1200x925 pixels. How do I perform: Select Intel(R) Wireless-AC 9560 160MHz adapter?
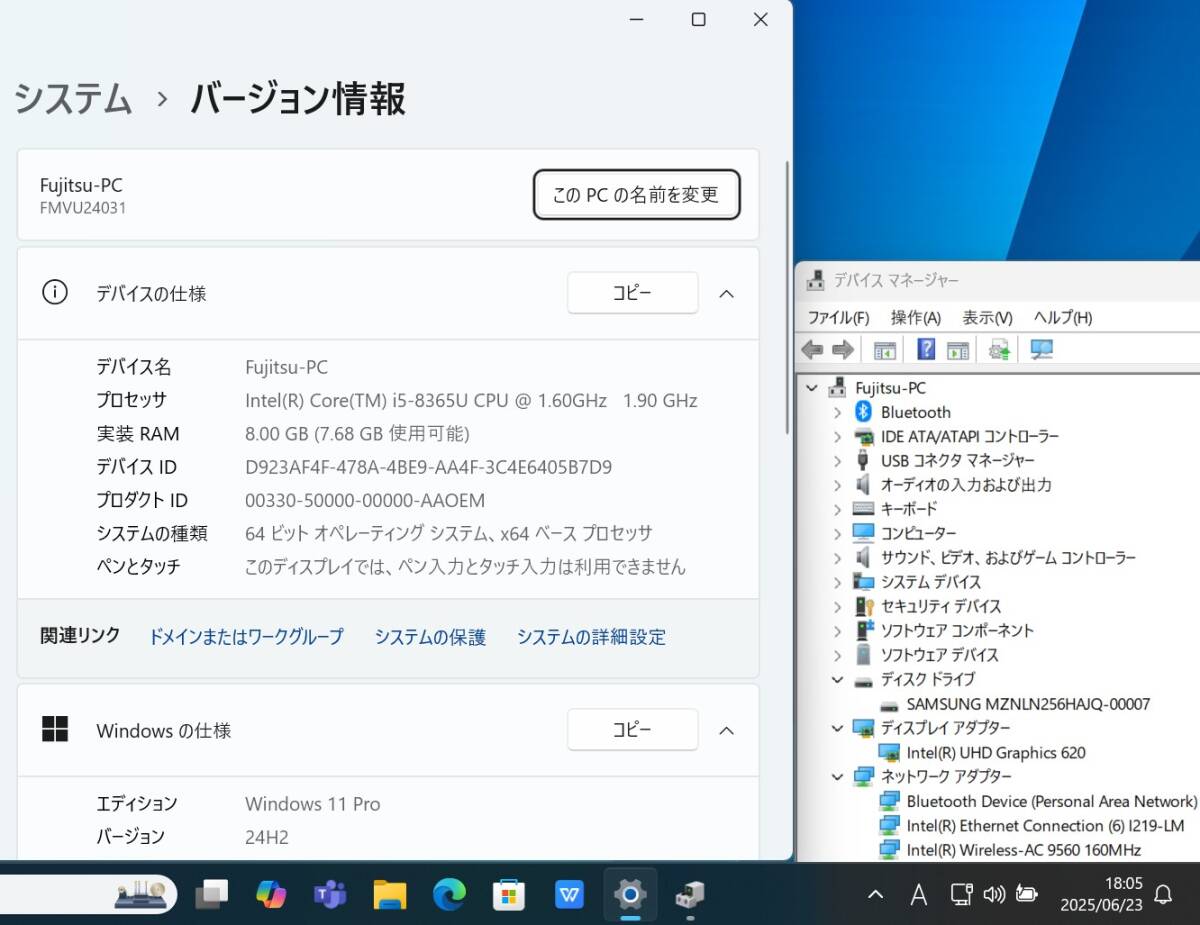click(x=1010, y=850)
